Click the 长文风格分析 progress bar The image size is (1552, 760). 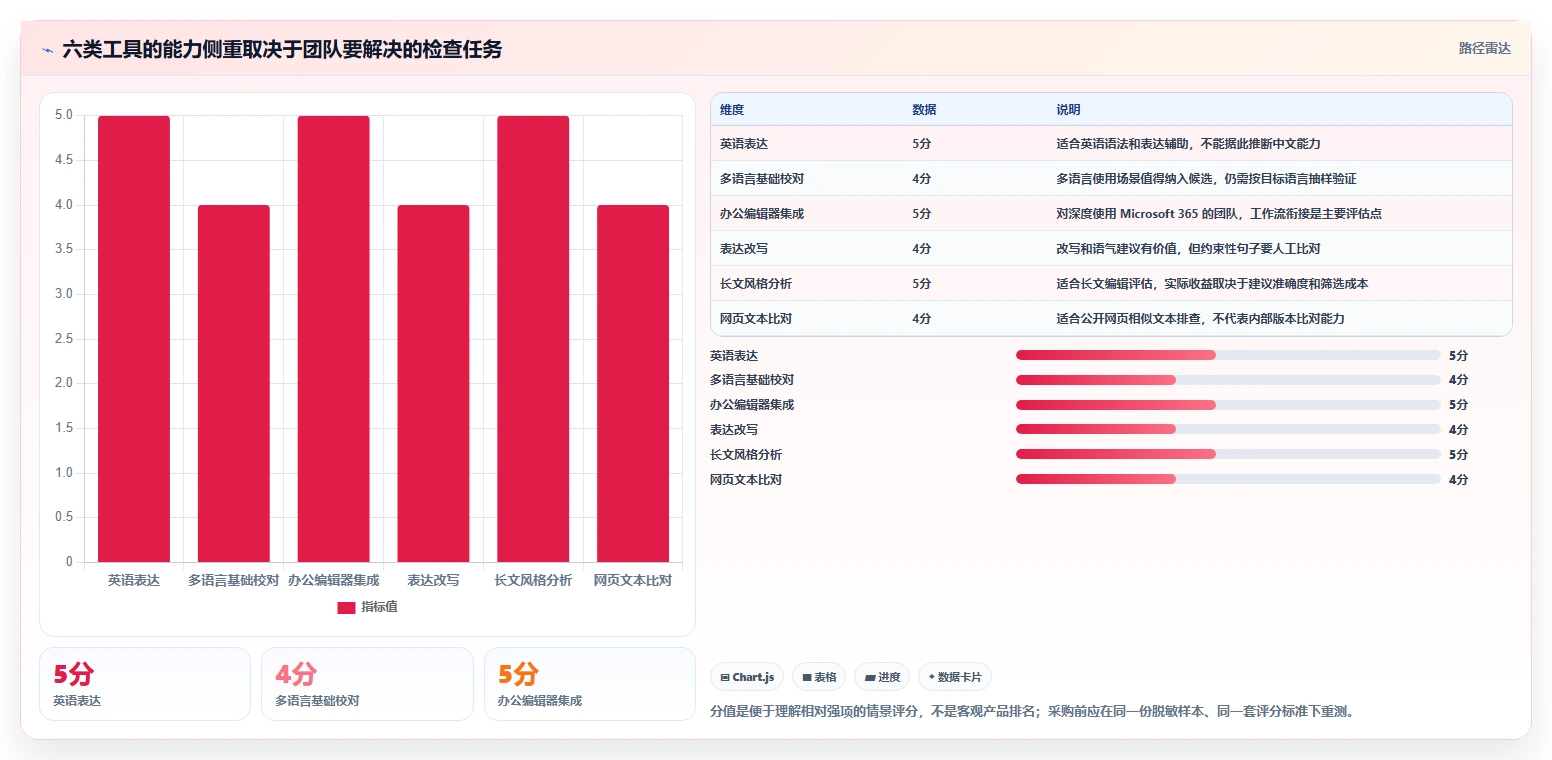(1228, 454)
